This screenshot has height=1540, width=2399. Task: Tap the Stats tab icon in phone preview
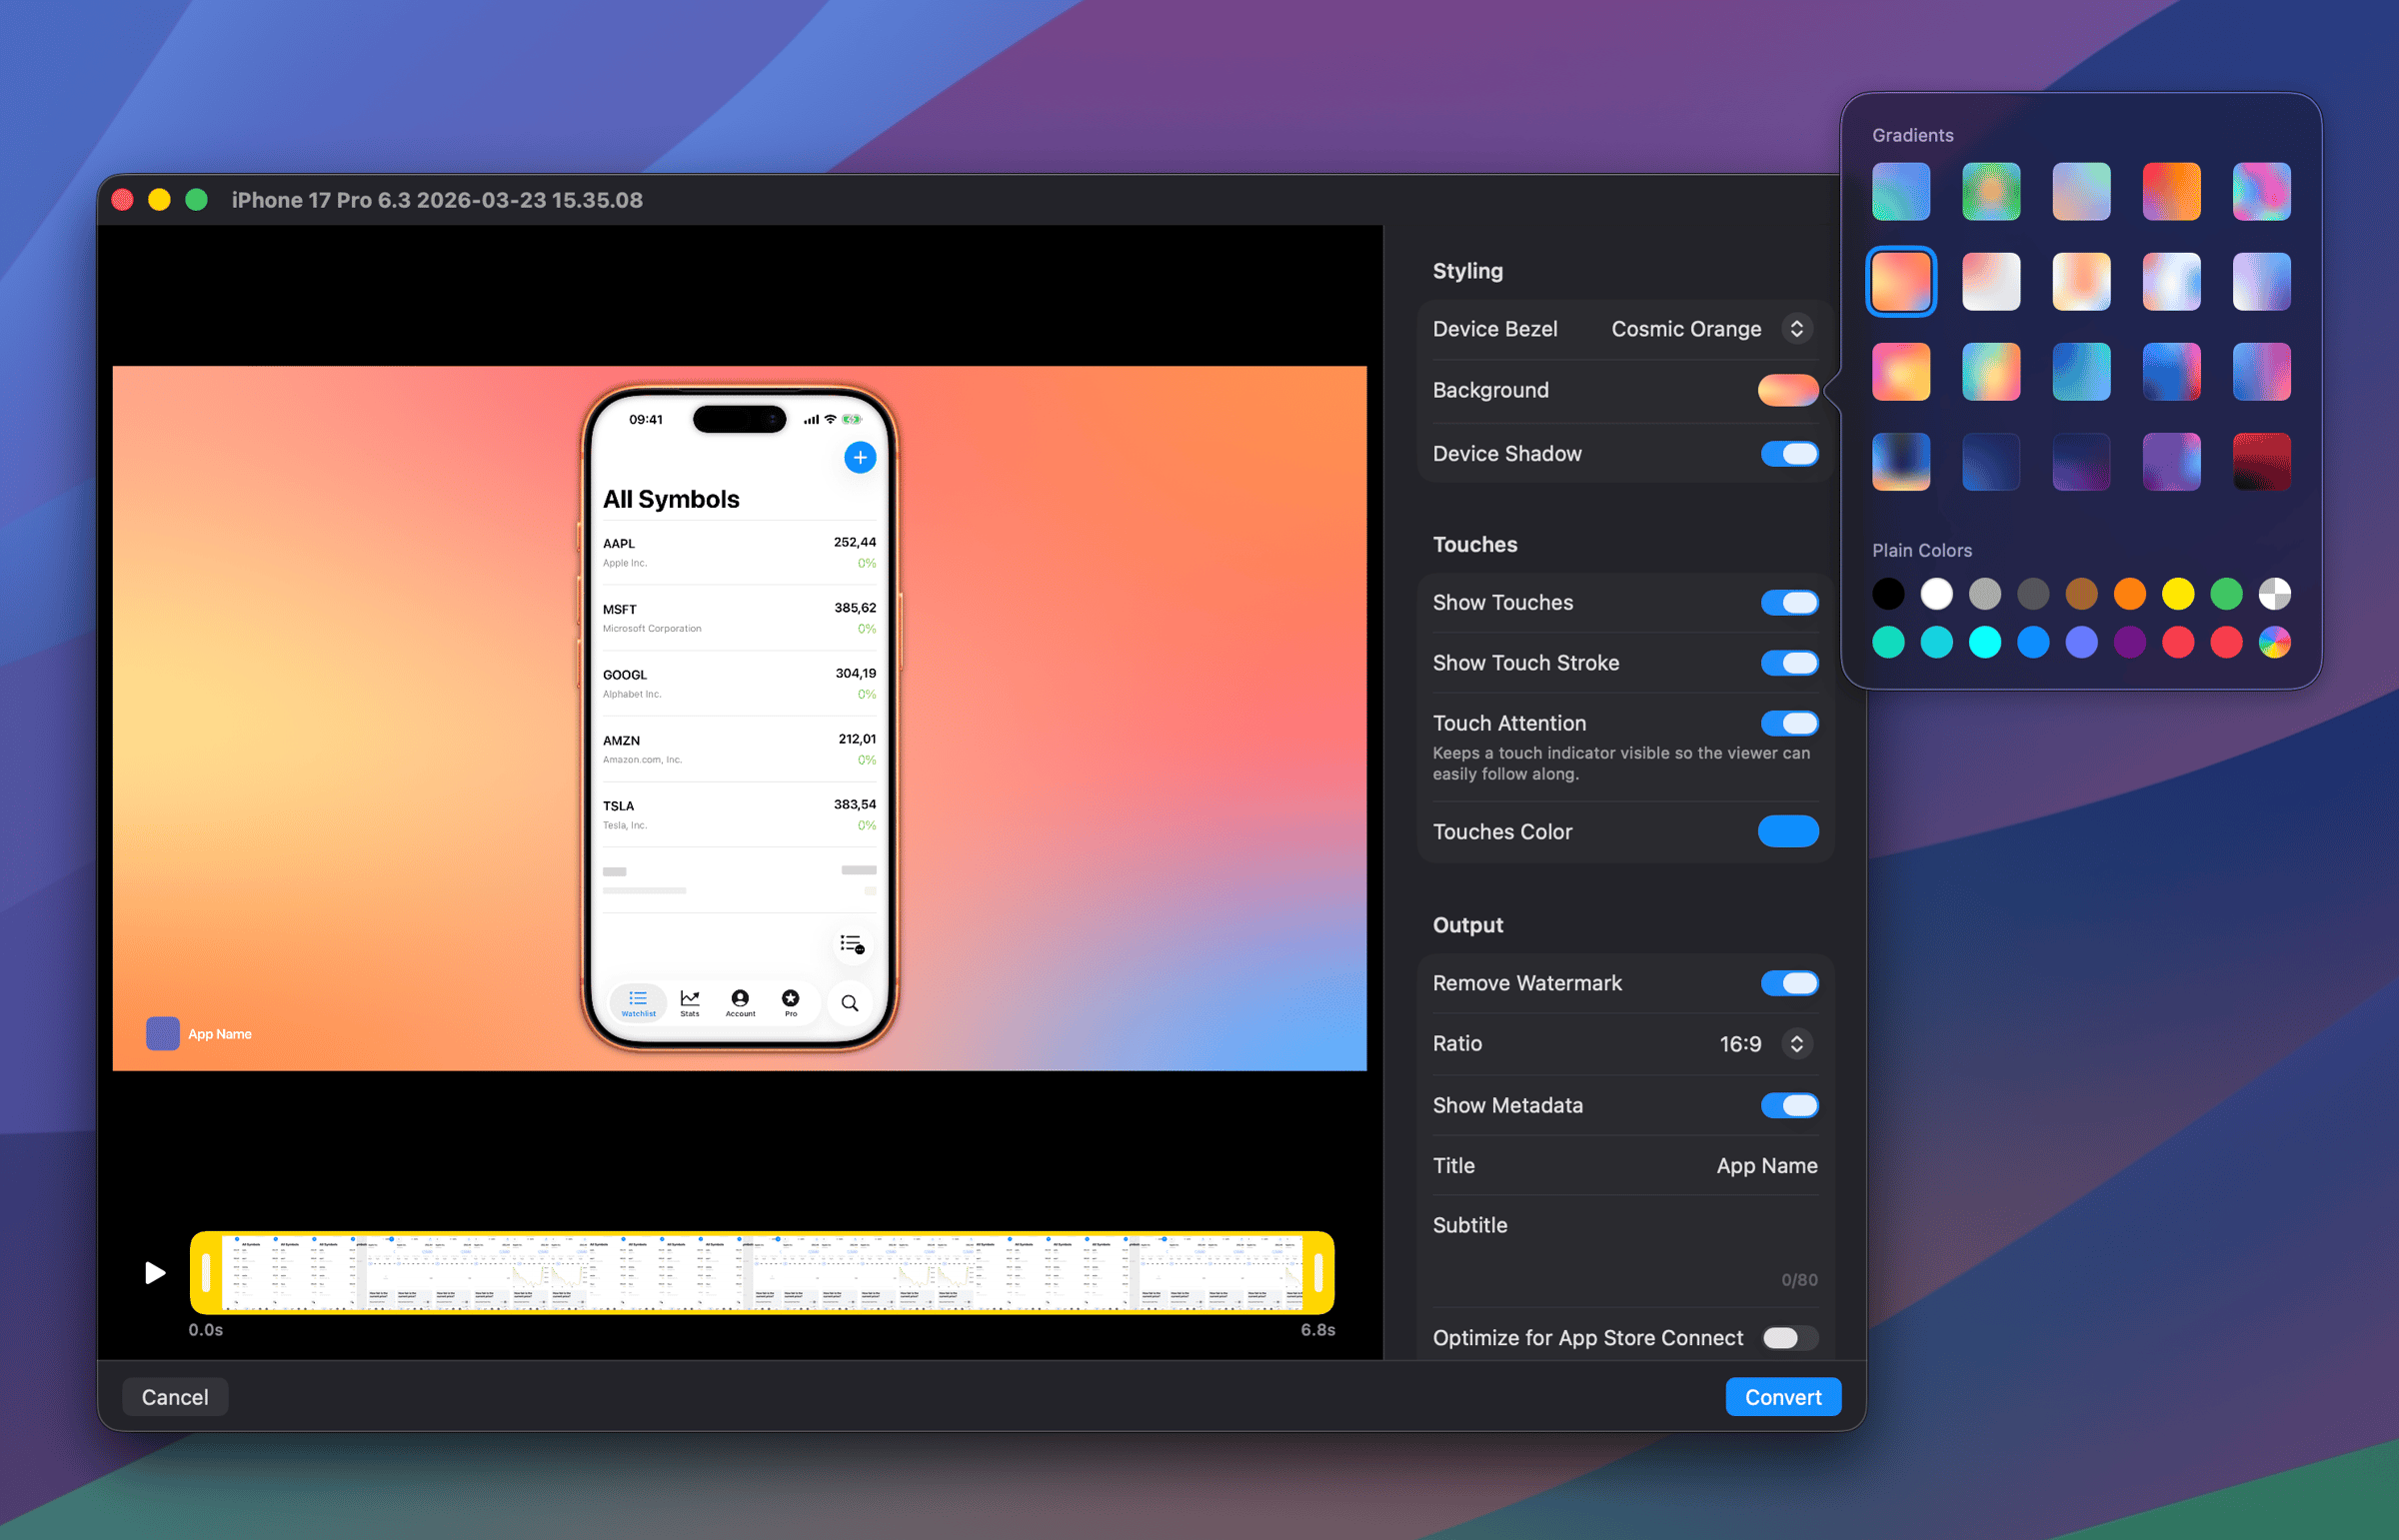[x=689, y=1001]
